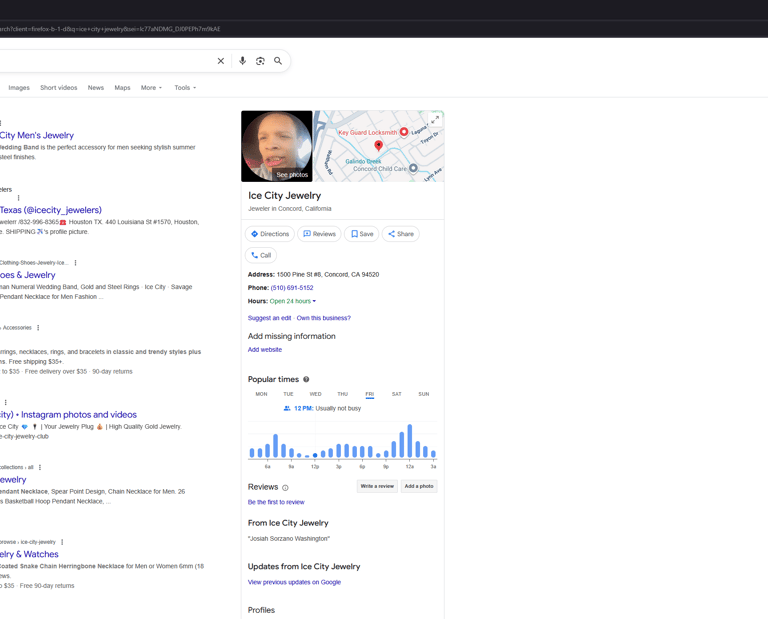Click the address text 1500 Pine St #8

328,274
